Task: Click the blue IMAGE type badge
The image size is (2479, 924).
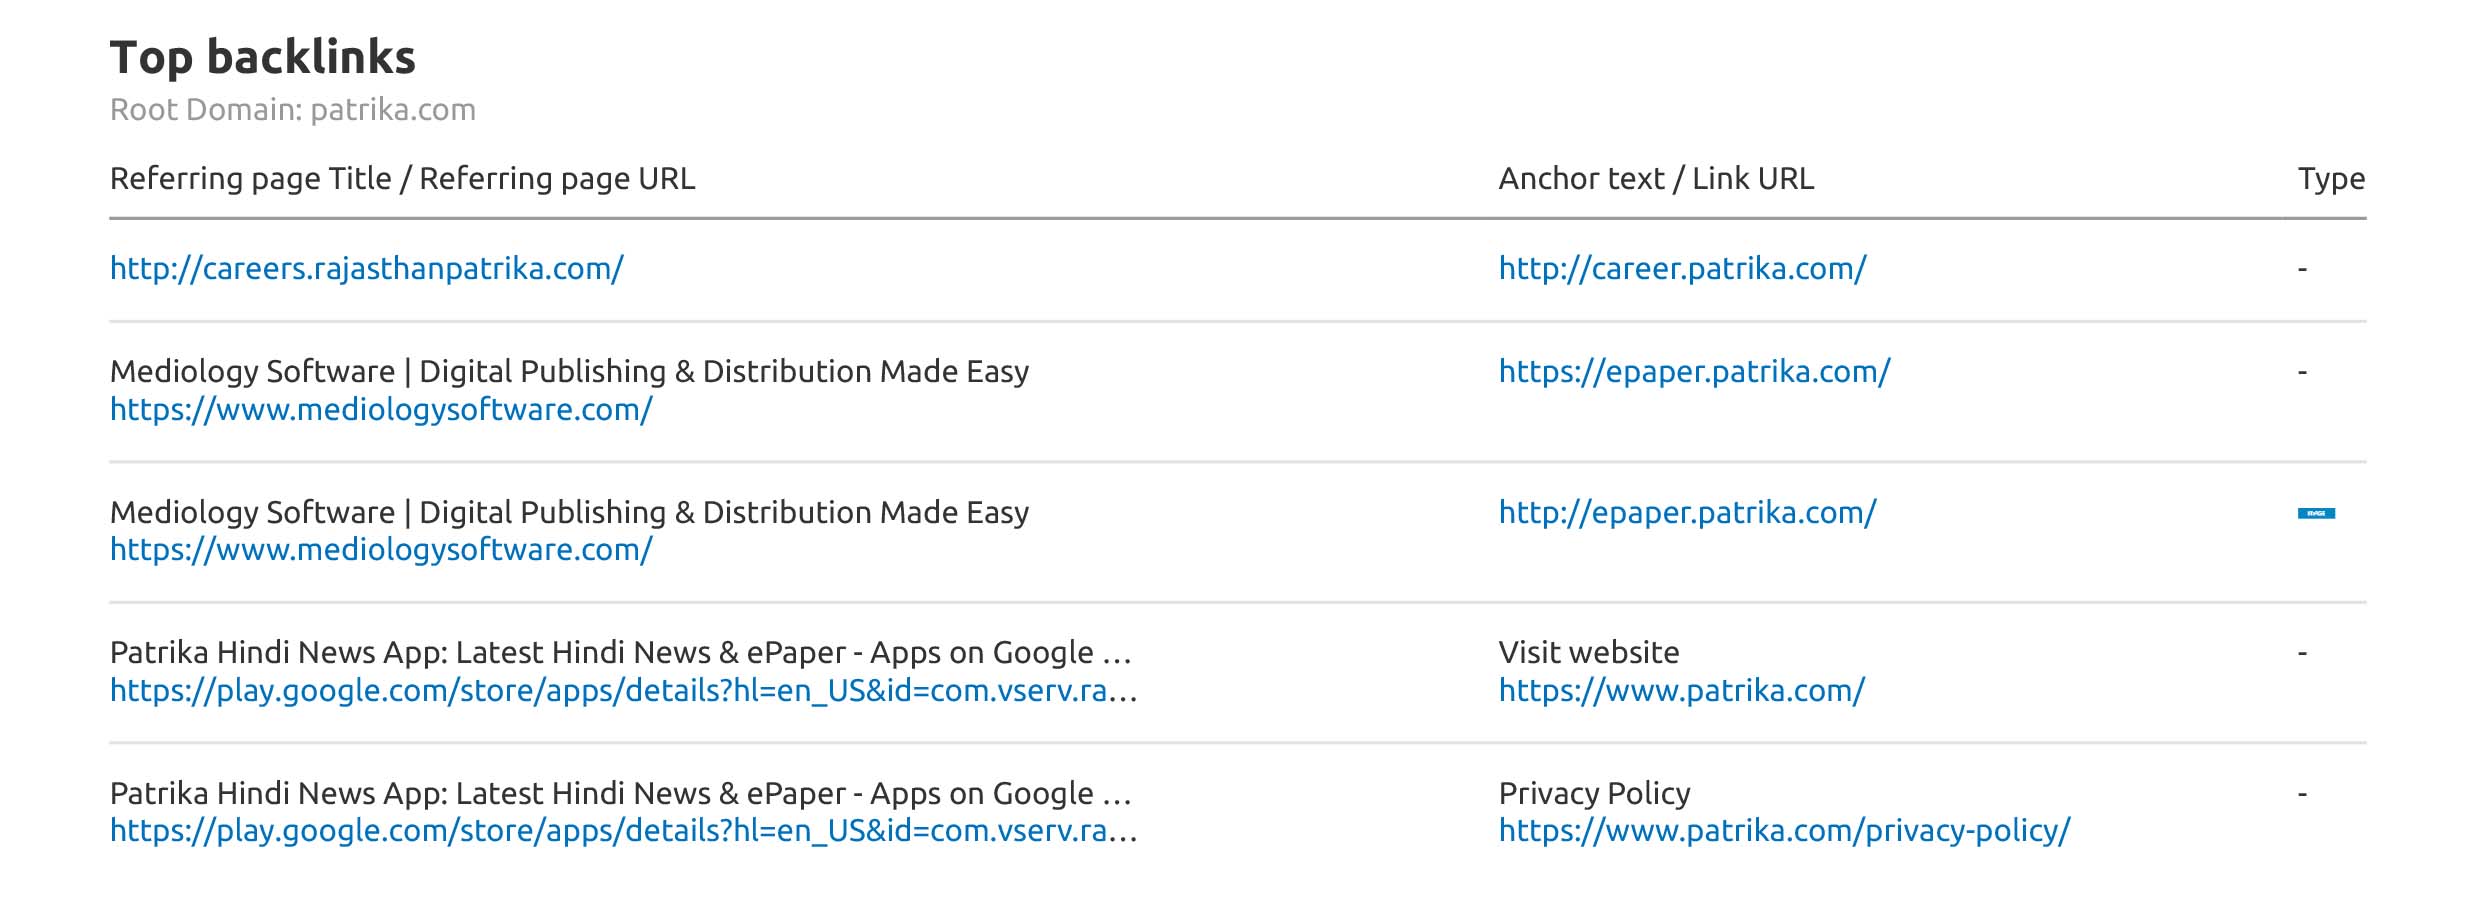Action: pos(2315,514)
